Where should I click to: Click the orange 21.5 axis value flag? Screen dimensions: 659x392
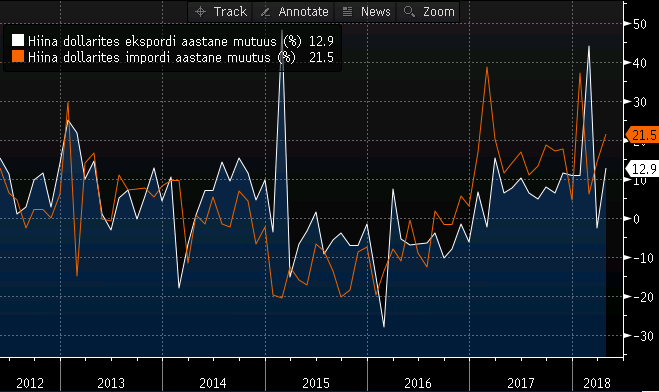pos(643,135)
